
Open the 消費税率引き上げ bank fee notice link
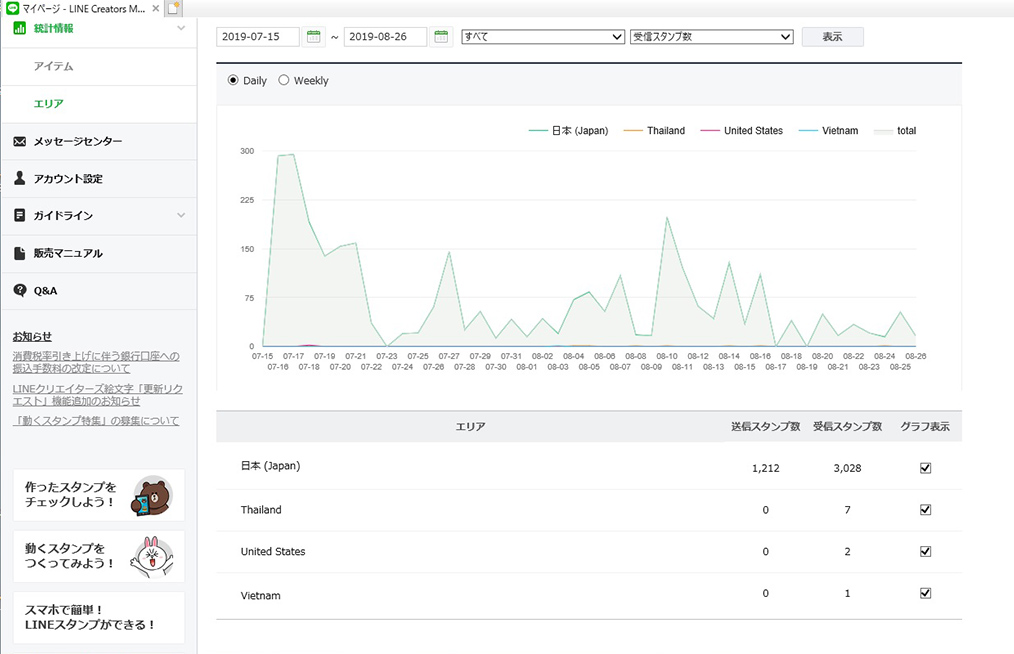[96, 362]
